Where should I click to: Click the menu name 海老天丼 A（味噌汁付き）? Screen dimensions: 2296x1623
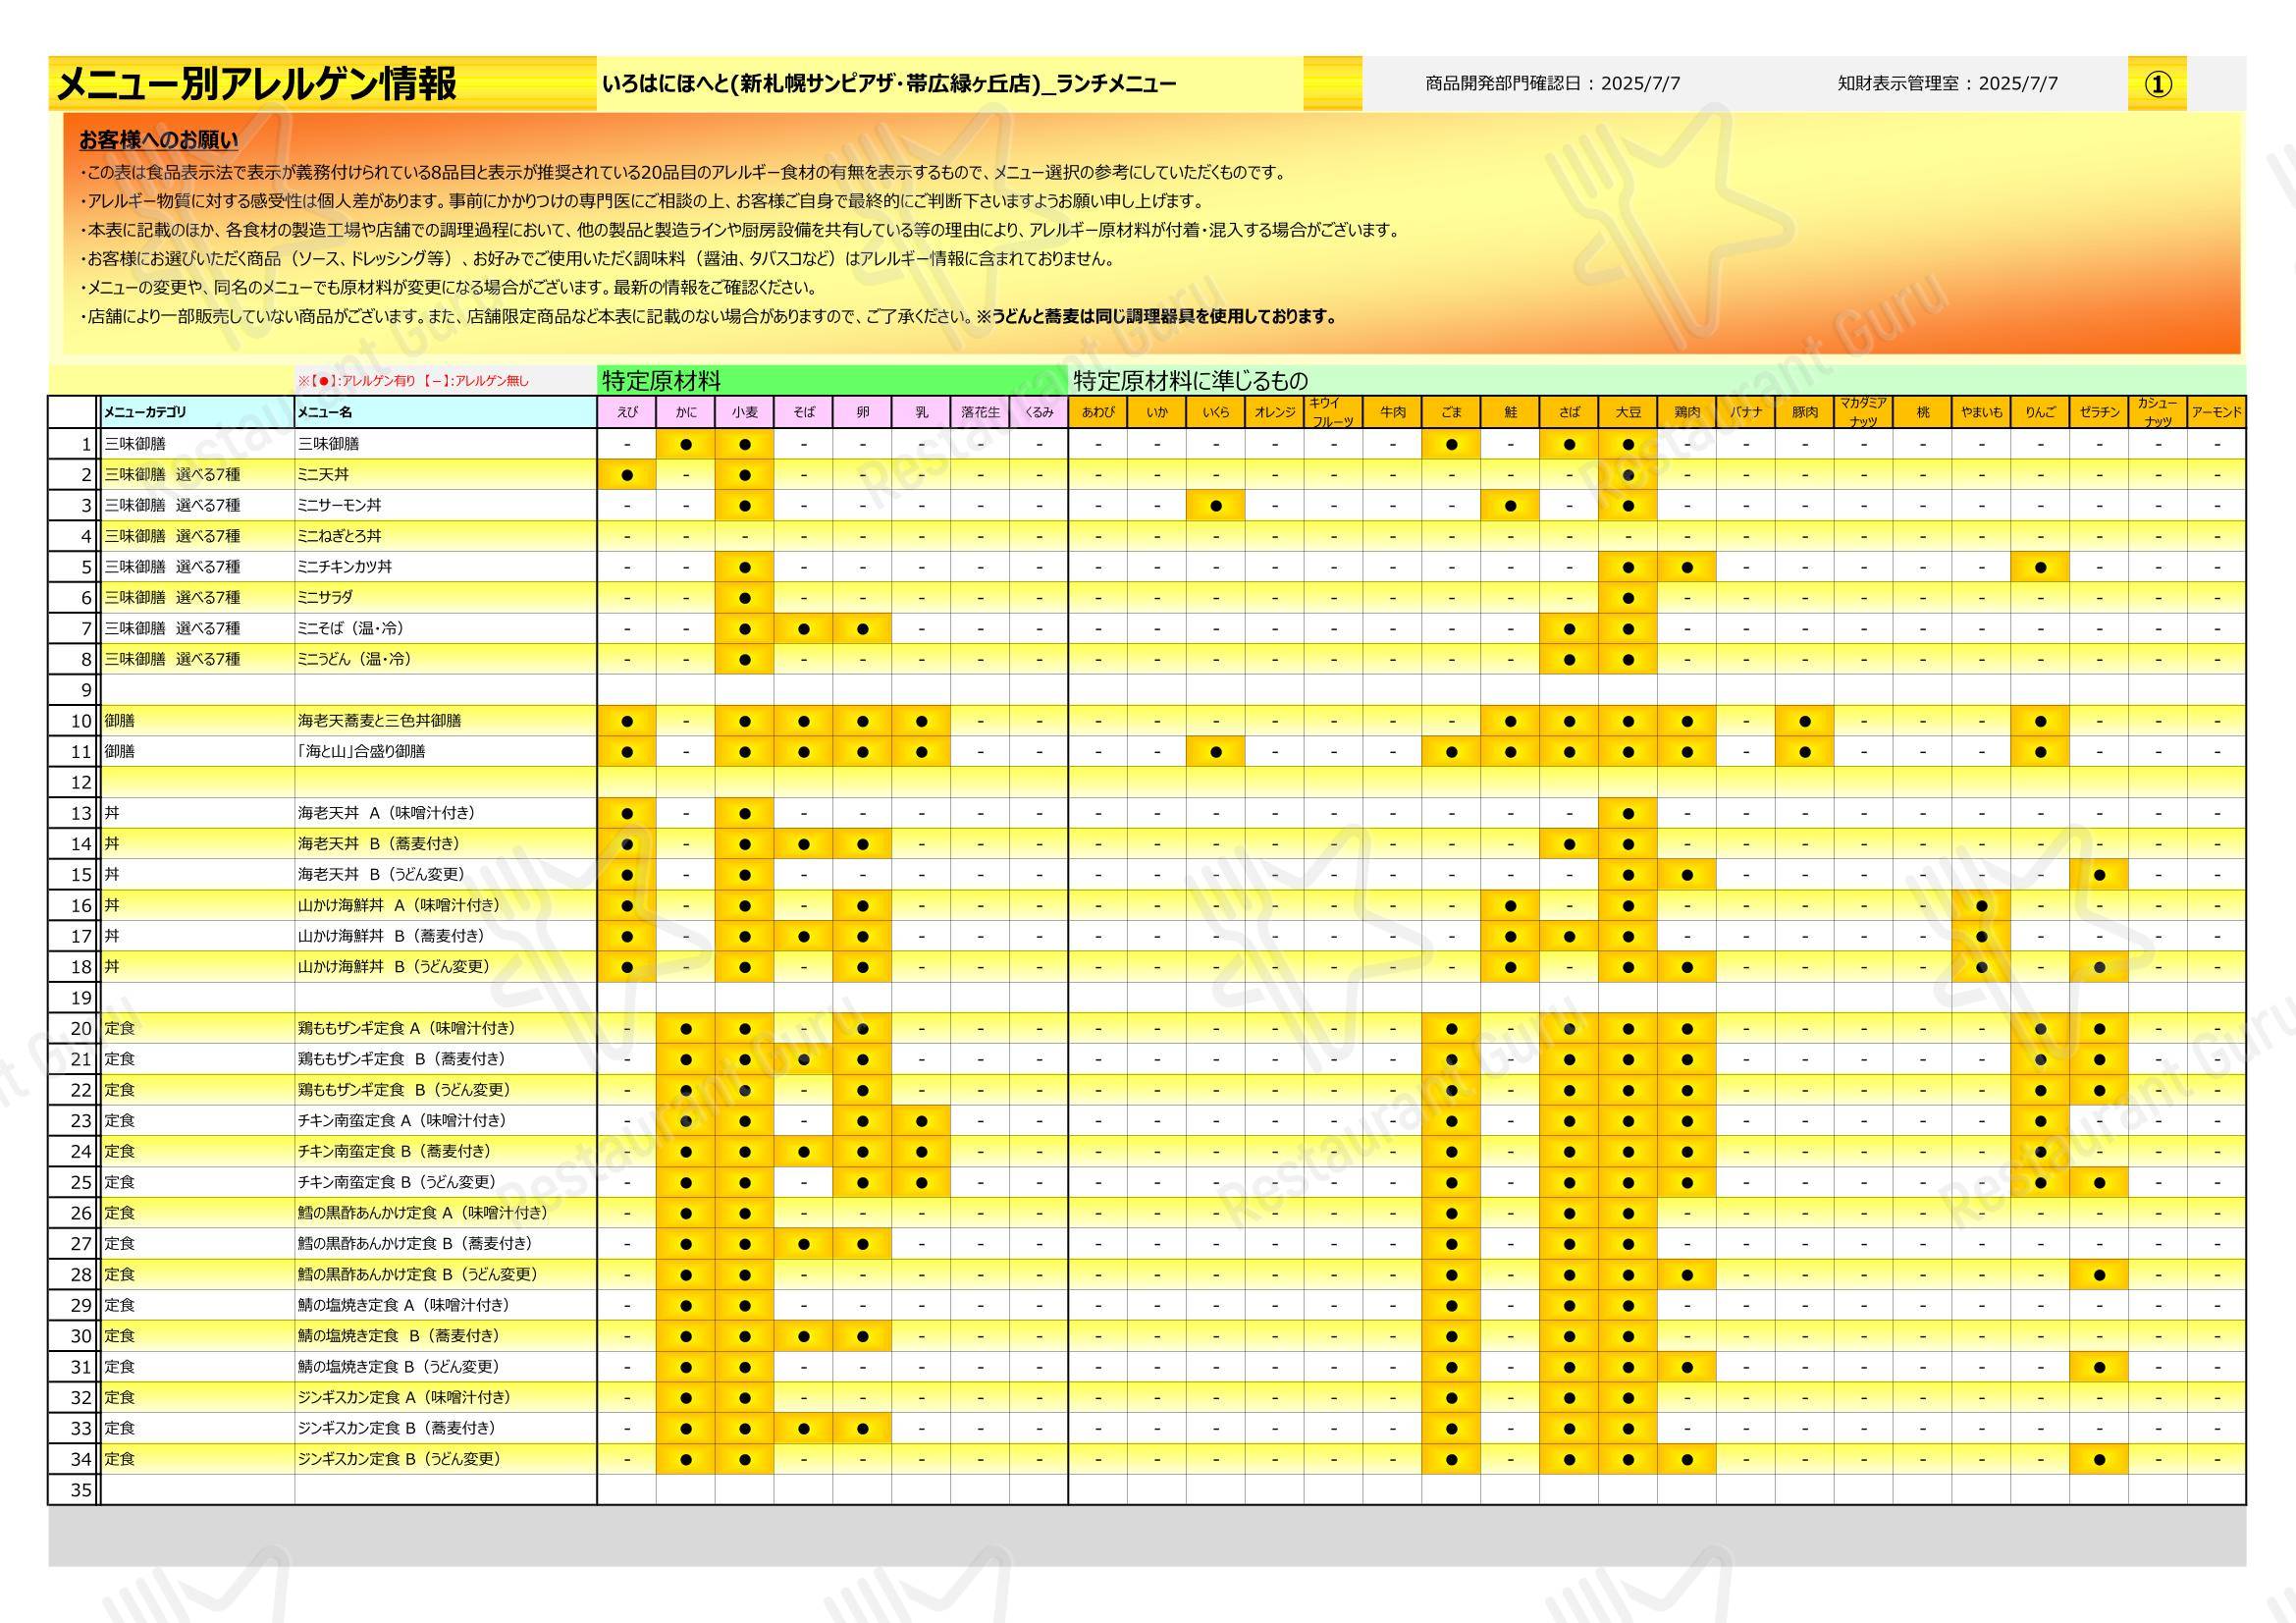click(x=387, y=813)
